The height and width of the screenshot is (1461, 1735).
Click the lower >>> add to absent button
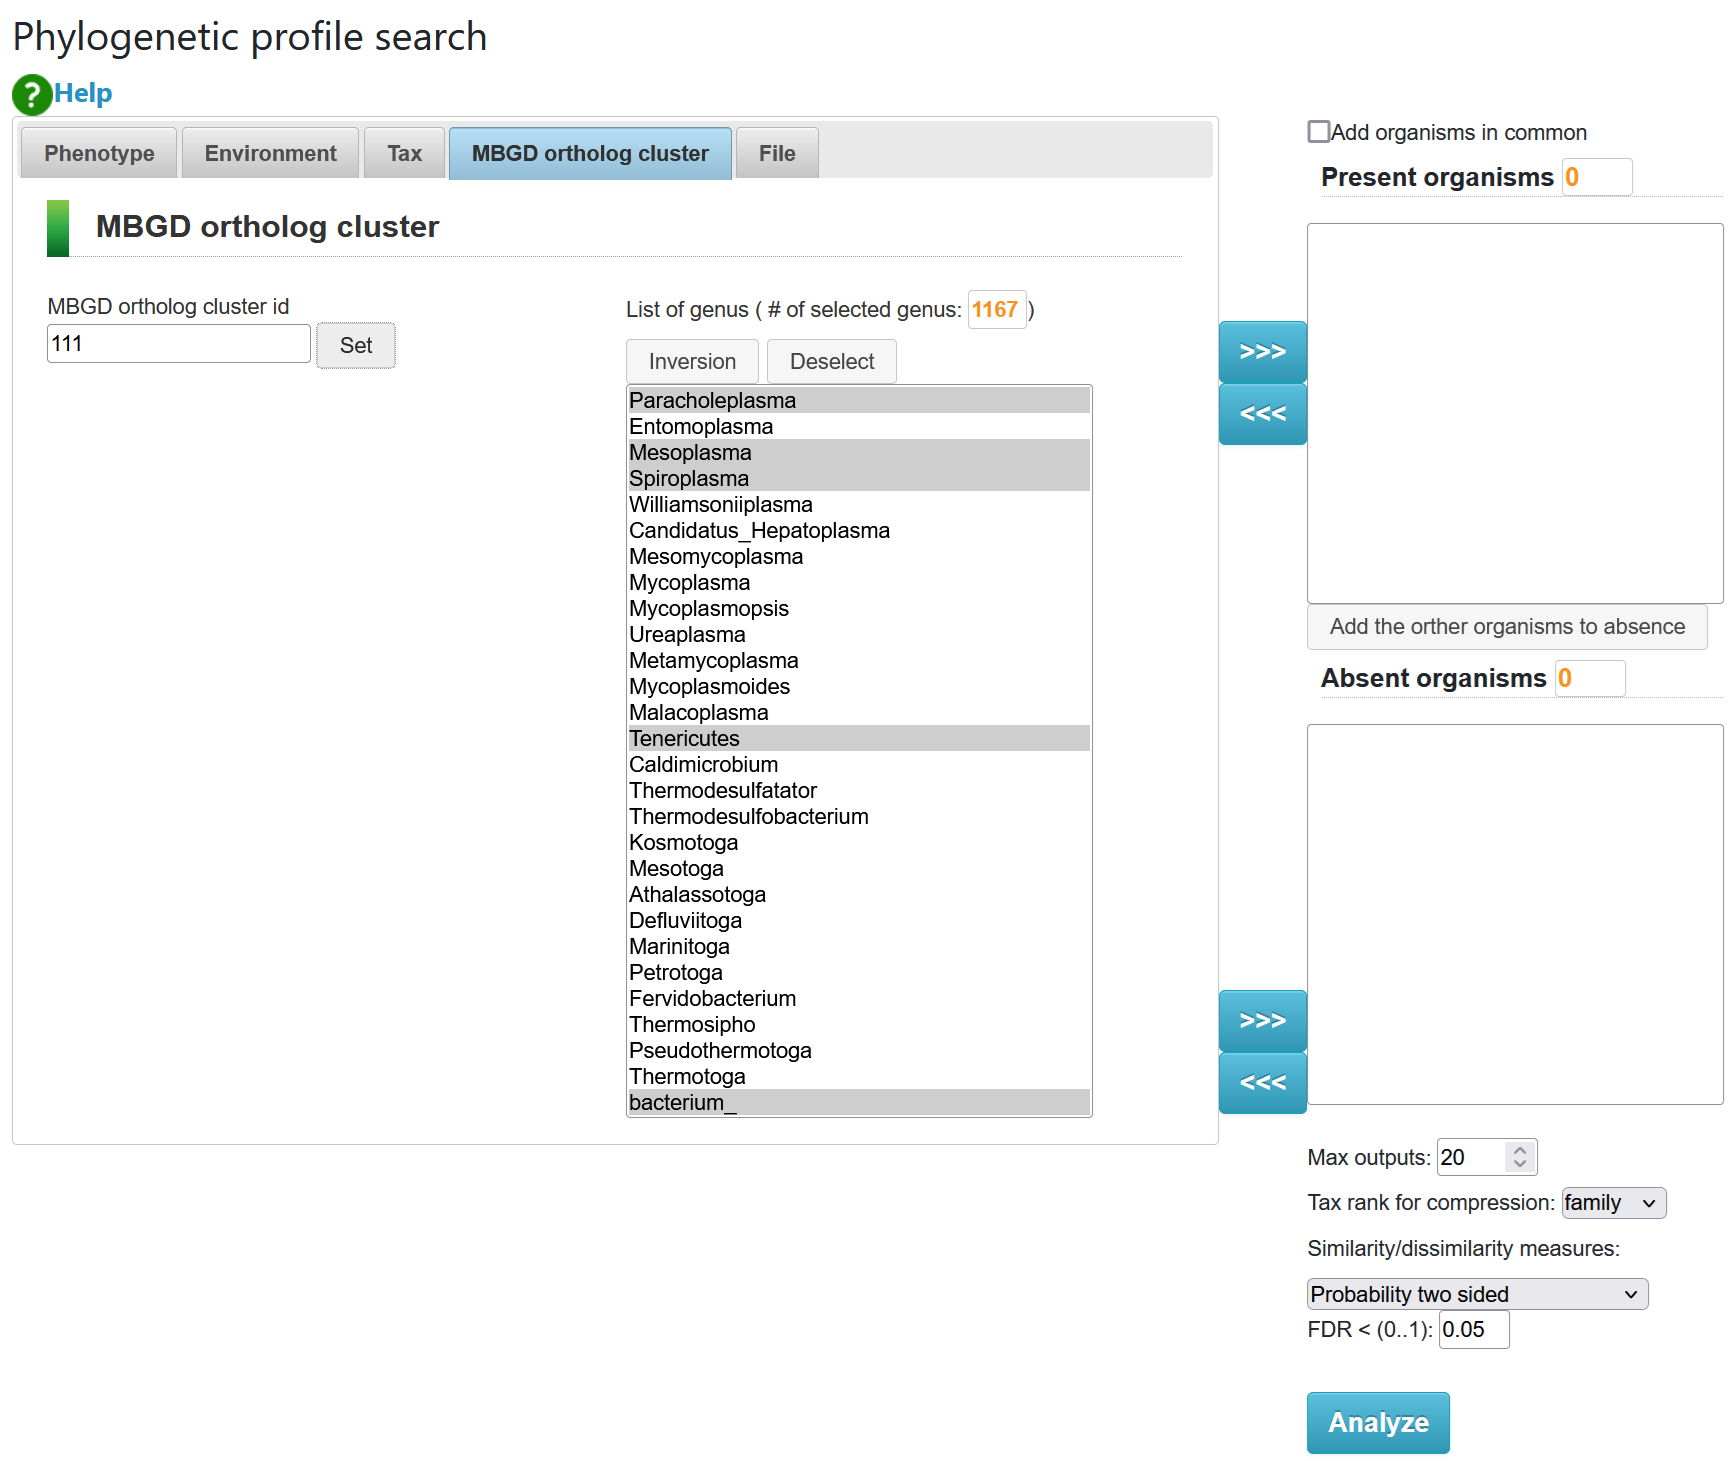[x=1262, y=1021]
